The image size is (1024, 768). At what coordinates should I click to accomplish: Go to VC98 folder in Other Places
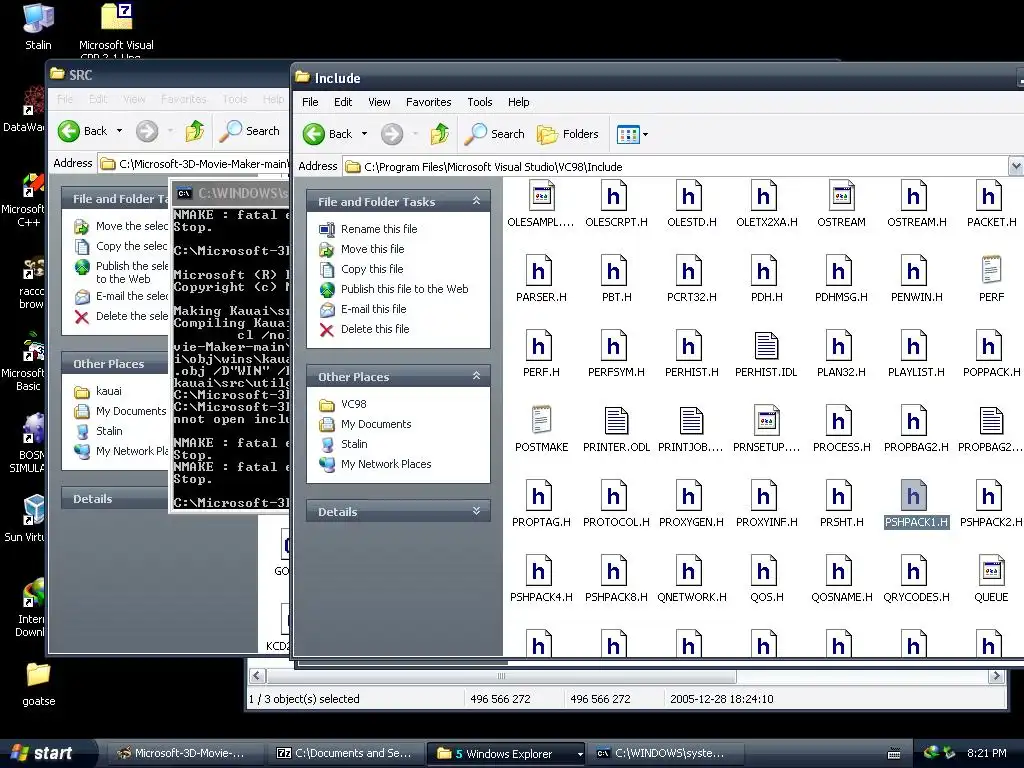pos(353,404)
